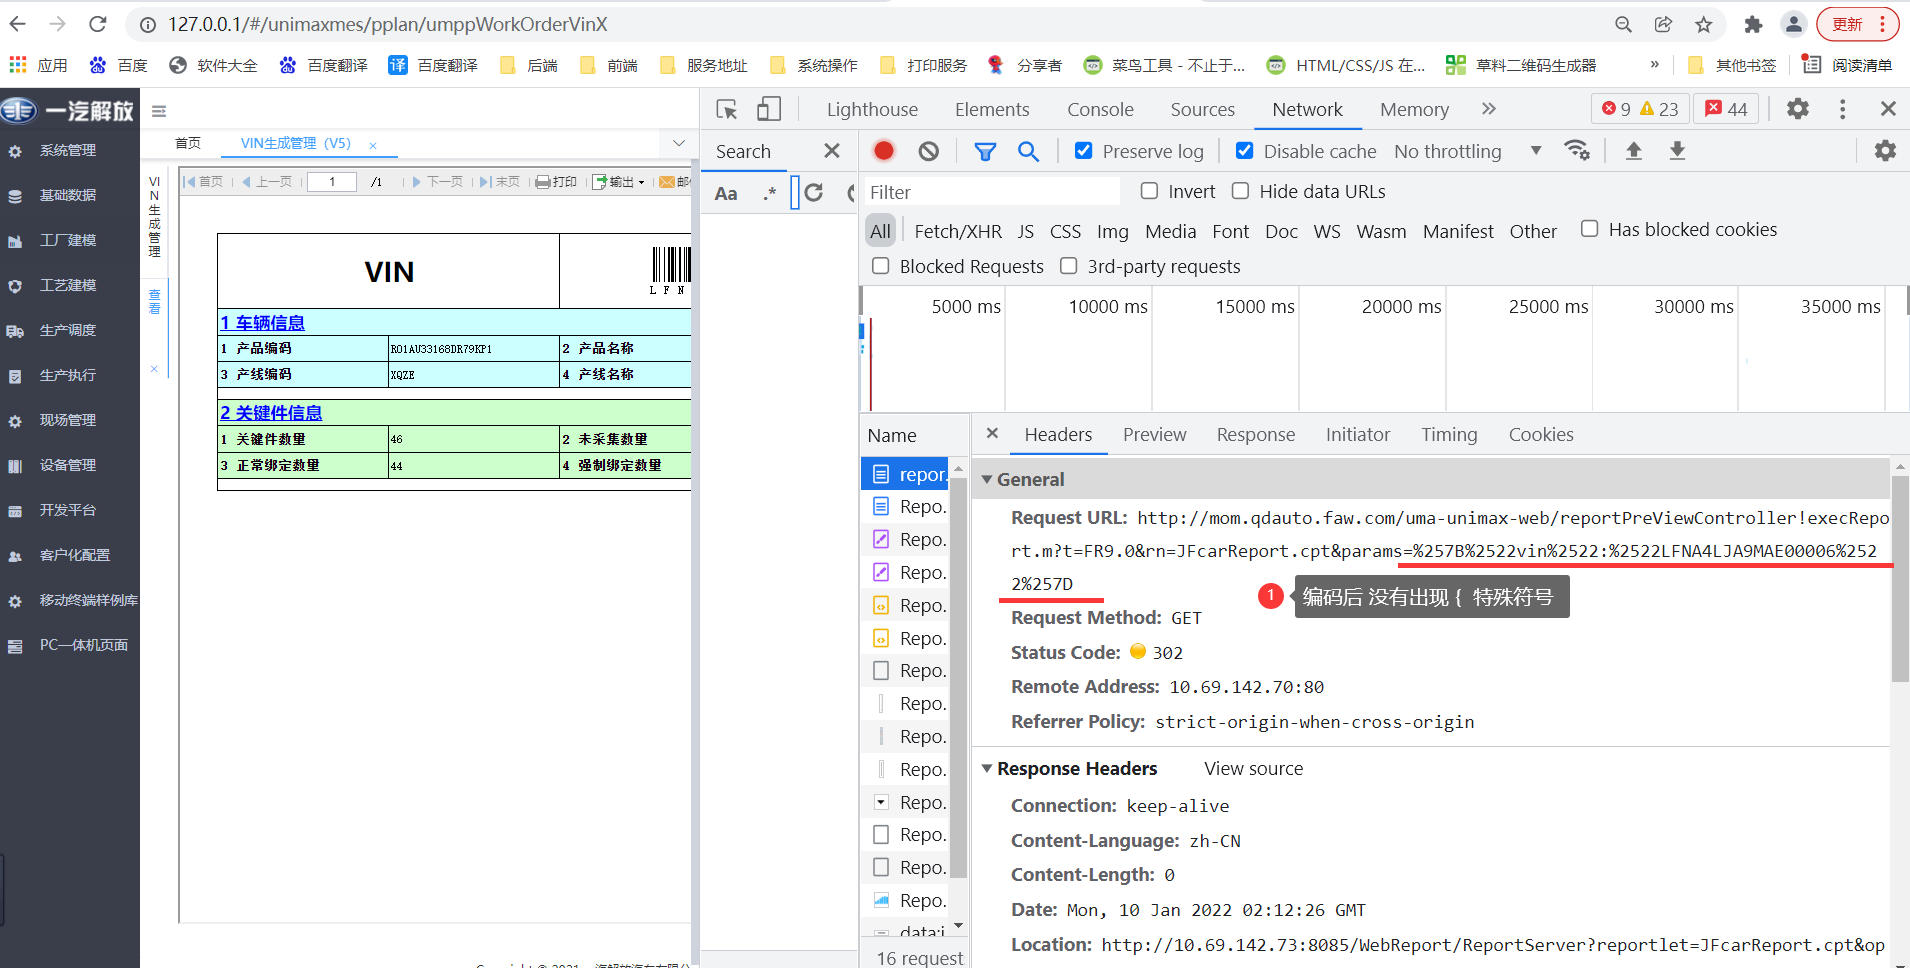Viewport: 1910px width, 968px height.
Task: Show more DevTools tabs chevron
Action: [x=1488, y=109]
